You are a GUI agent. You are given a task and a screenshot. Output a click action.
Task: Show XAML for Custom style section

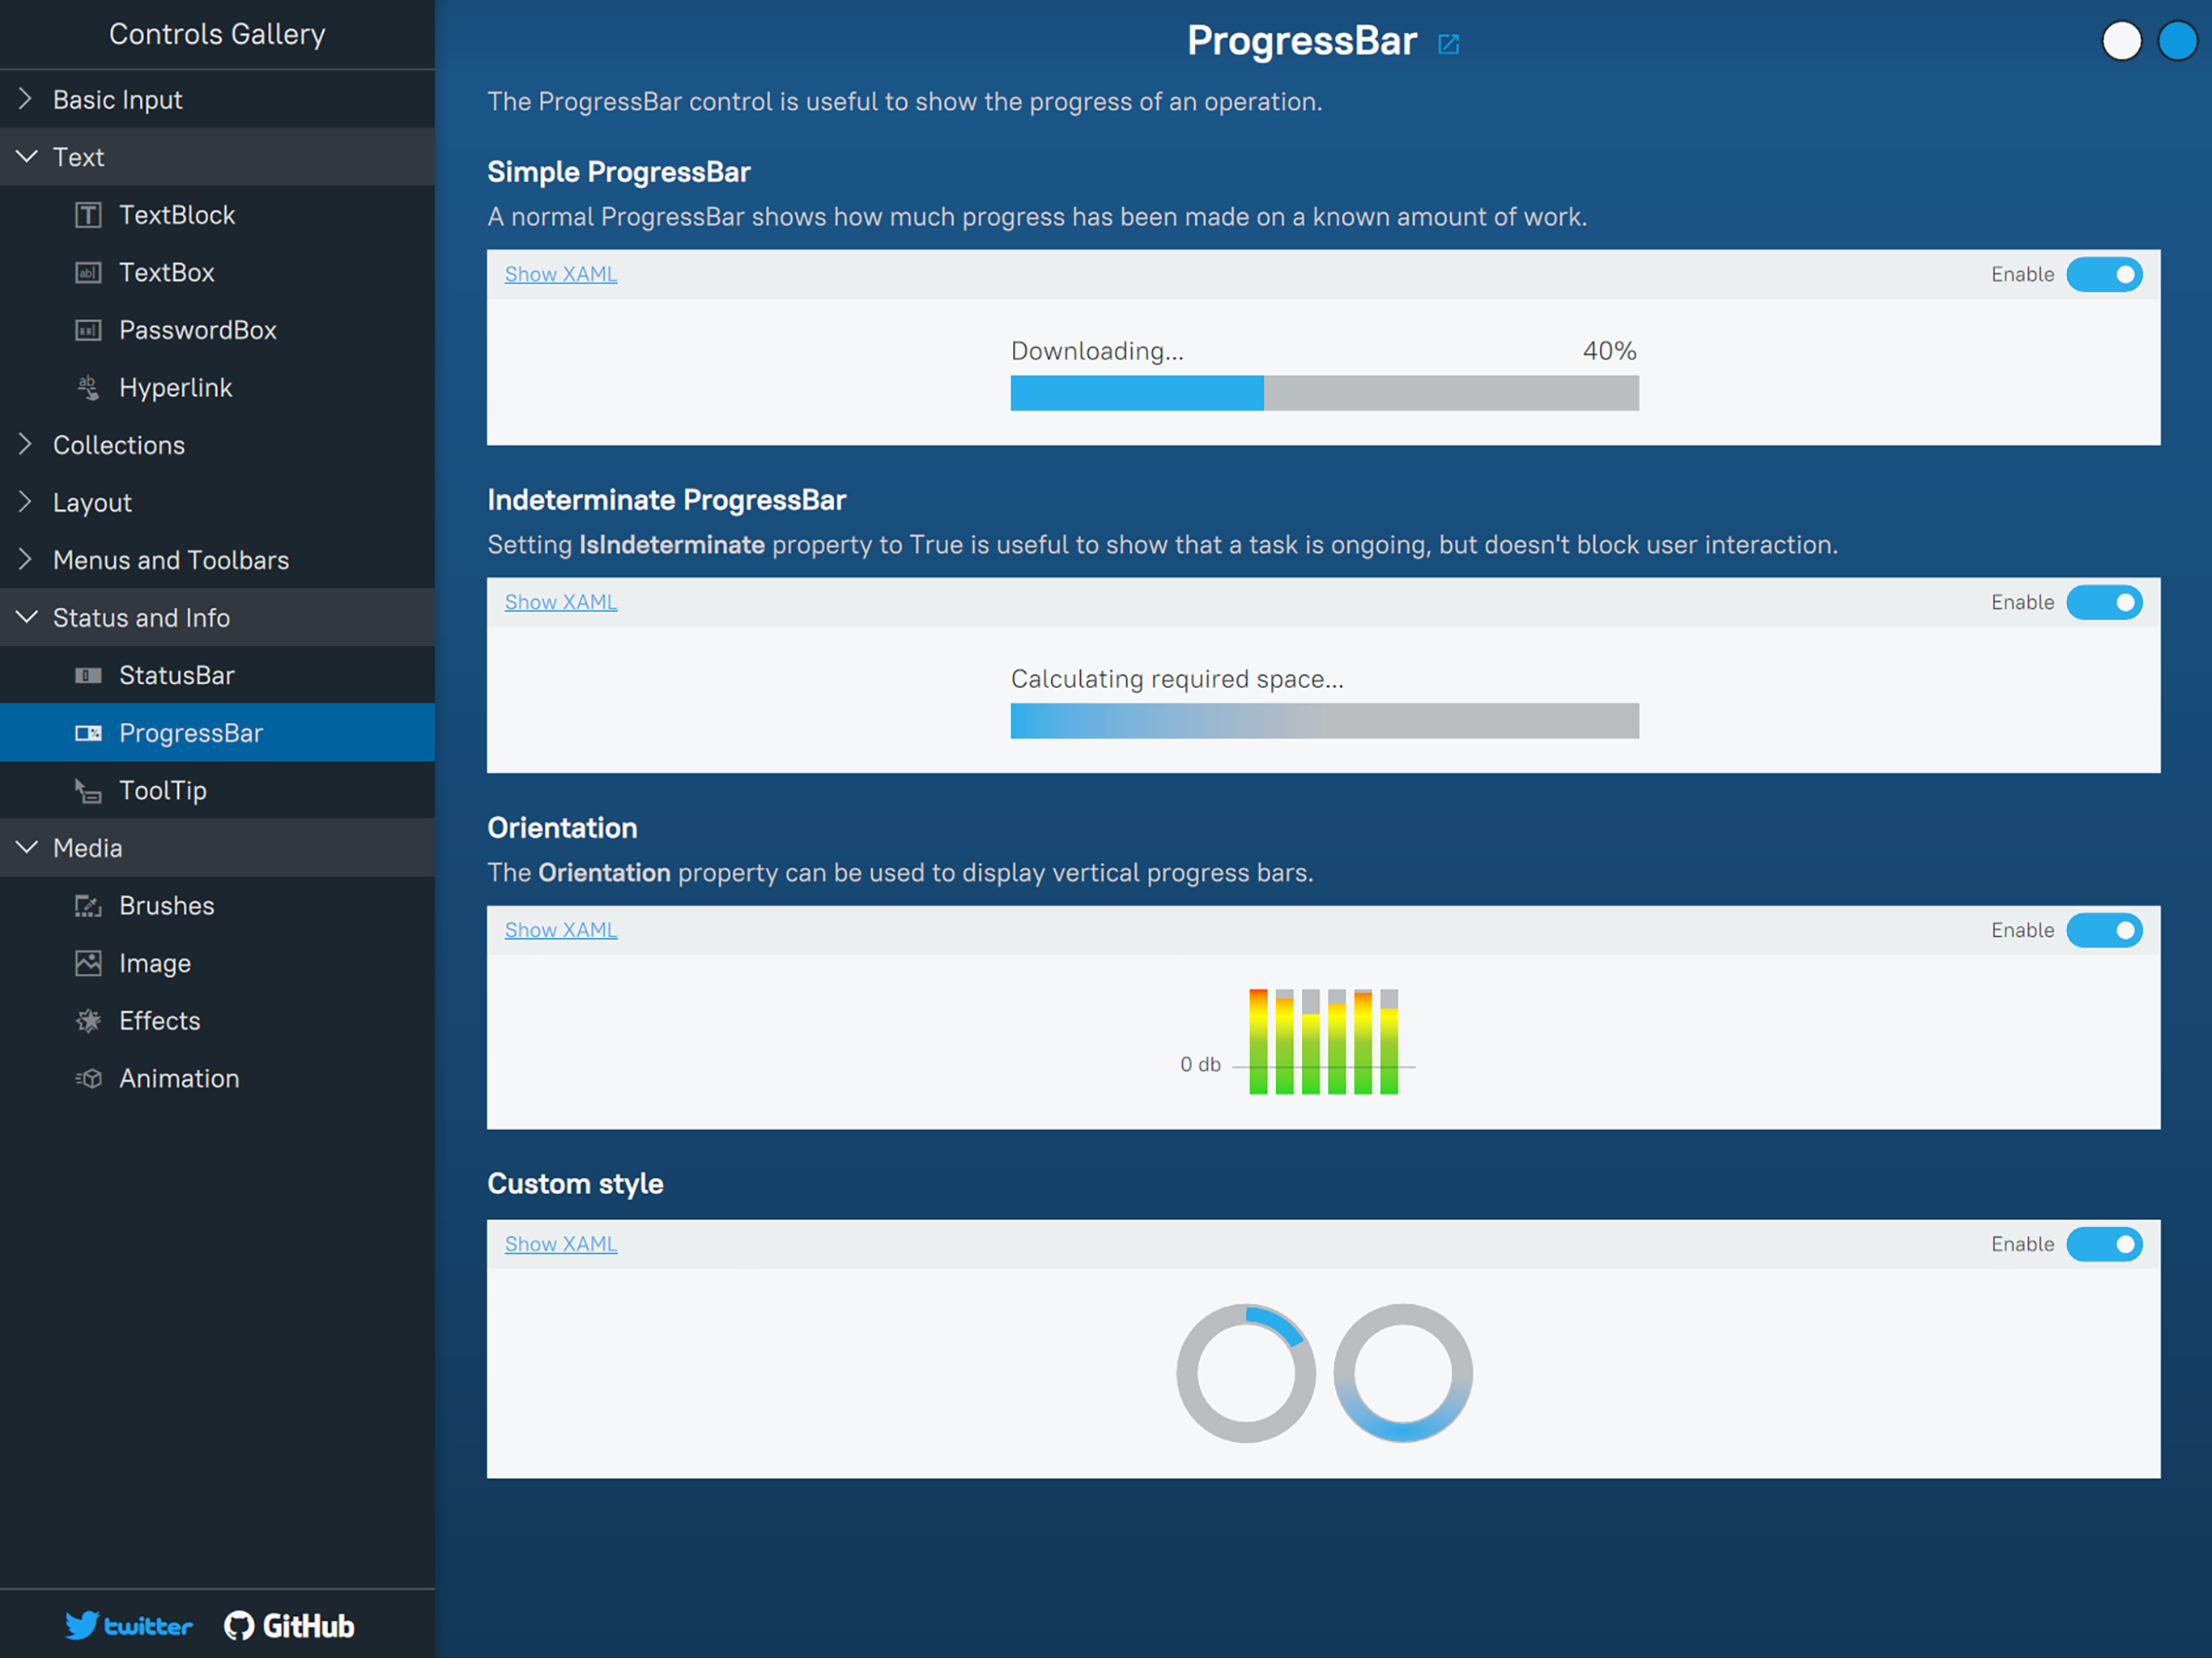pos(560,1244)
